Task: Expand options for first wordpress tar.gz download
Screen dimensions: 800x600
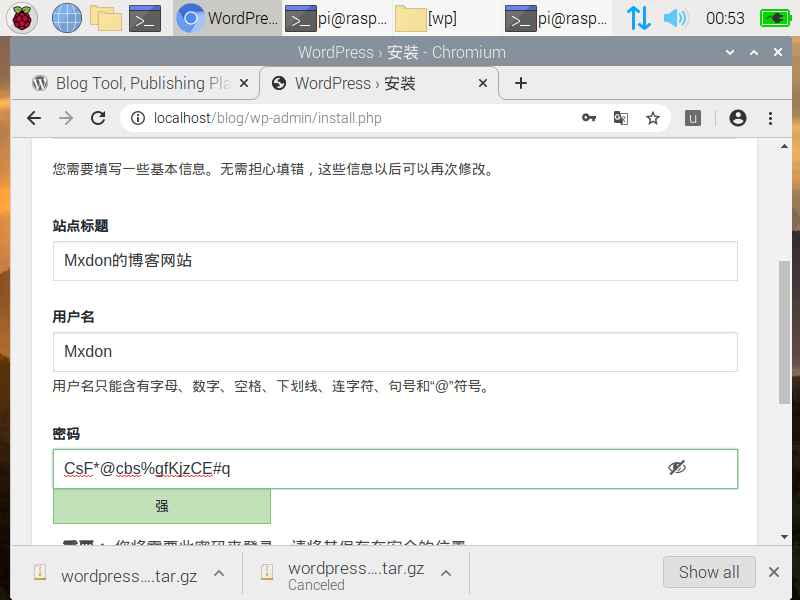Action: 219,573
